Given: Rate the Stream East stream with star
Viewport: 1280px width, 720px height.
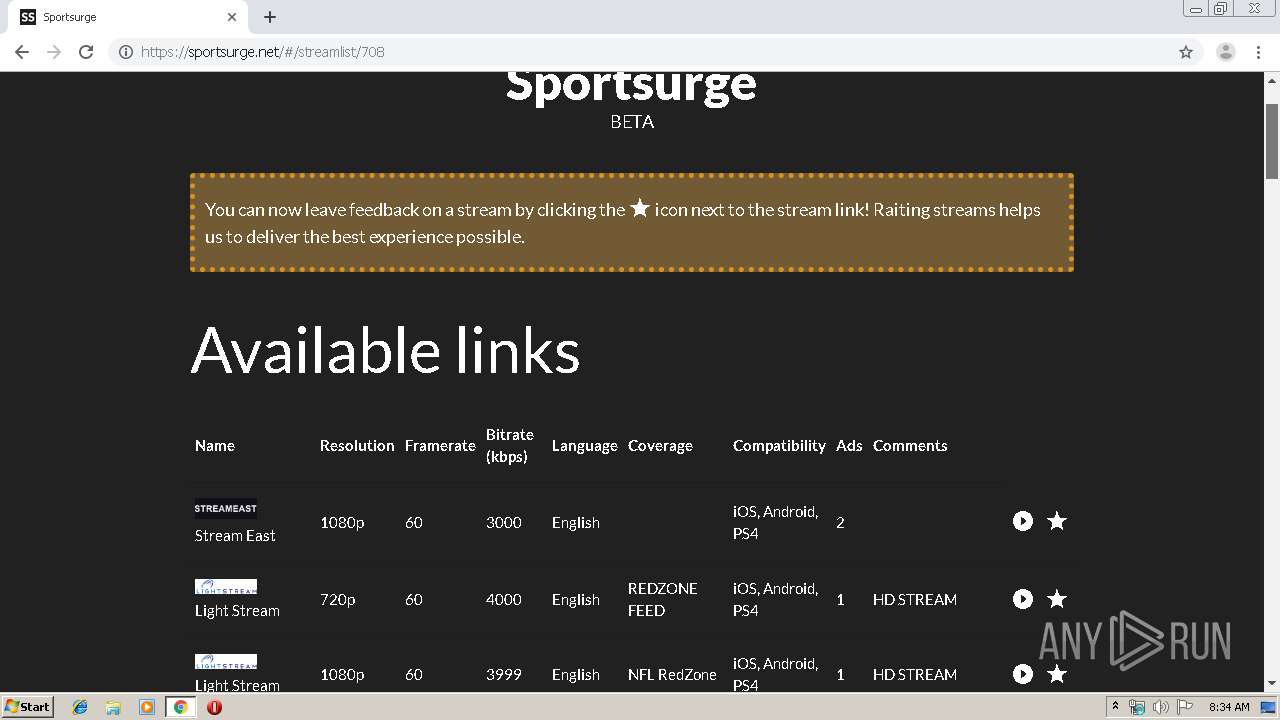Looking at the screenshot, I should pos(1057,521).
